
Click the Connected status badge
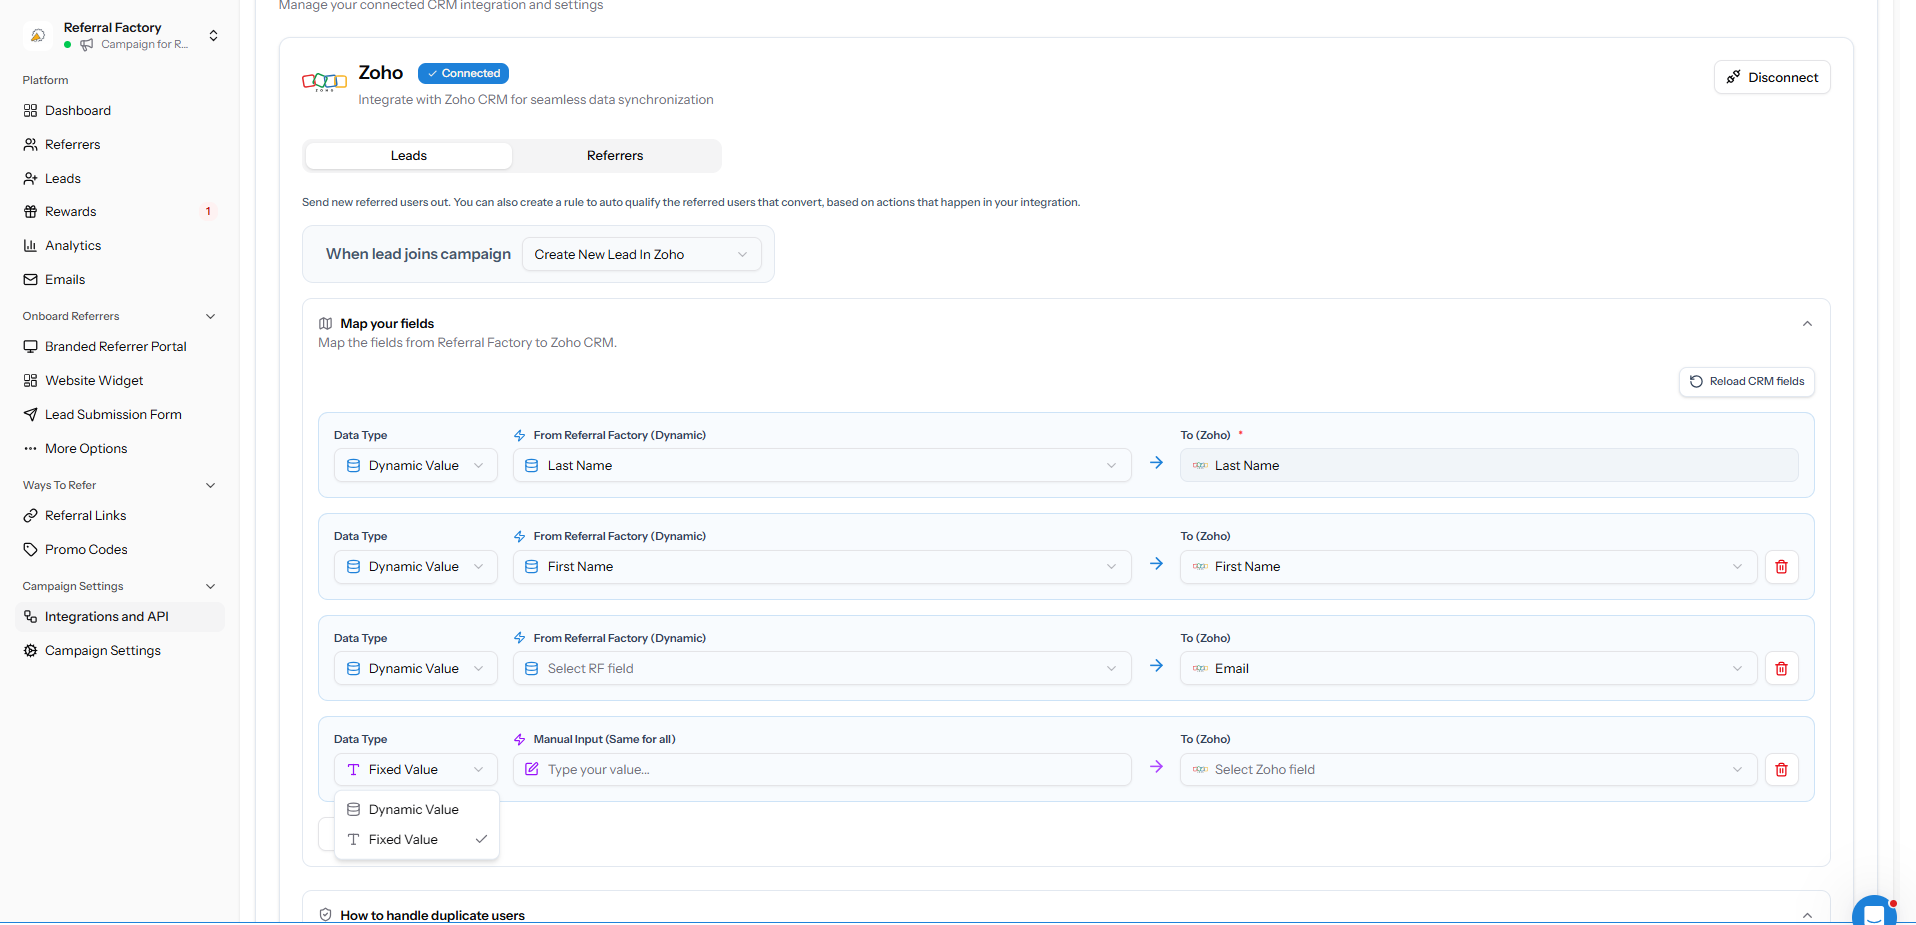tap(463, 74)
